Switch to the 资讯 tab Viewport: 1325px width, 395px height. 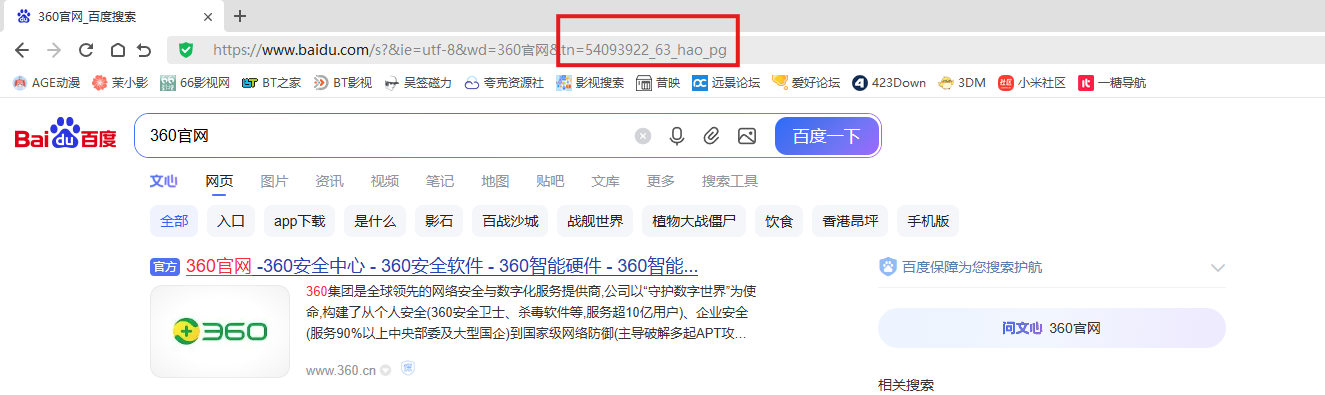329,181
